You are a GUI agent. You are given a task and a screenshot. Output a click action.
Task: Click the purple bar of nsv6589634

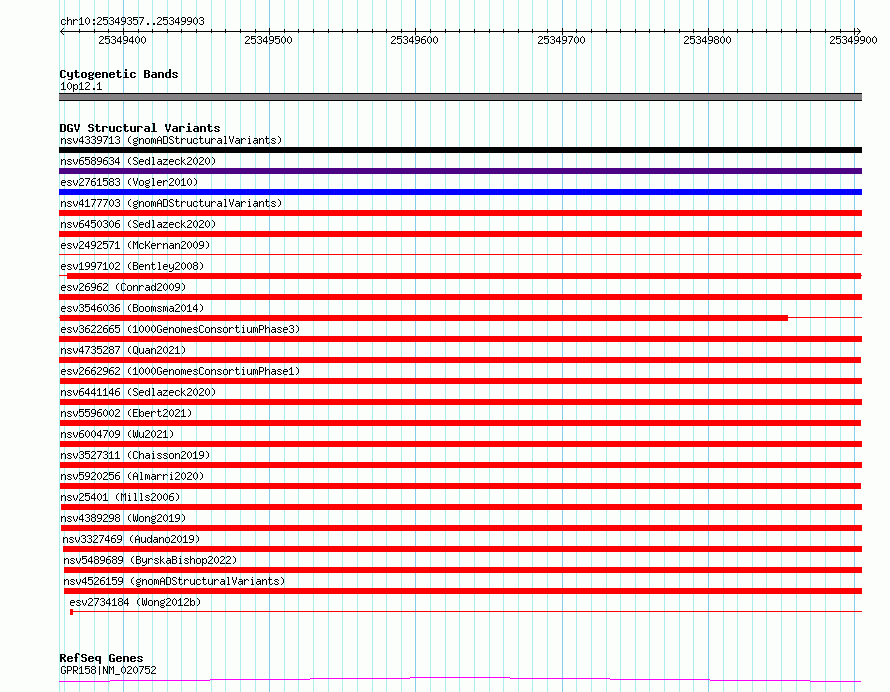pyautogui.click(x=460, y=171)
